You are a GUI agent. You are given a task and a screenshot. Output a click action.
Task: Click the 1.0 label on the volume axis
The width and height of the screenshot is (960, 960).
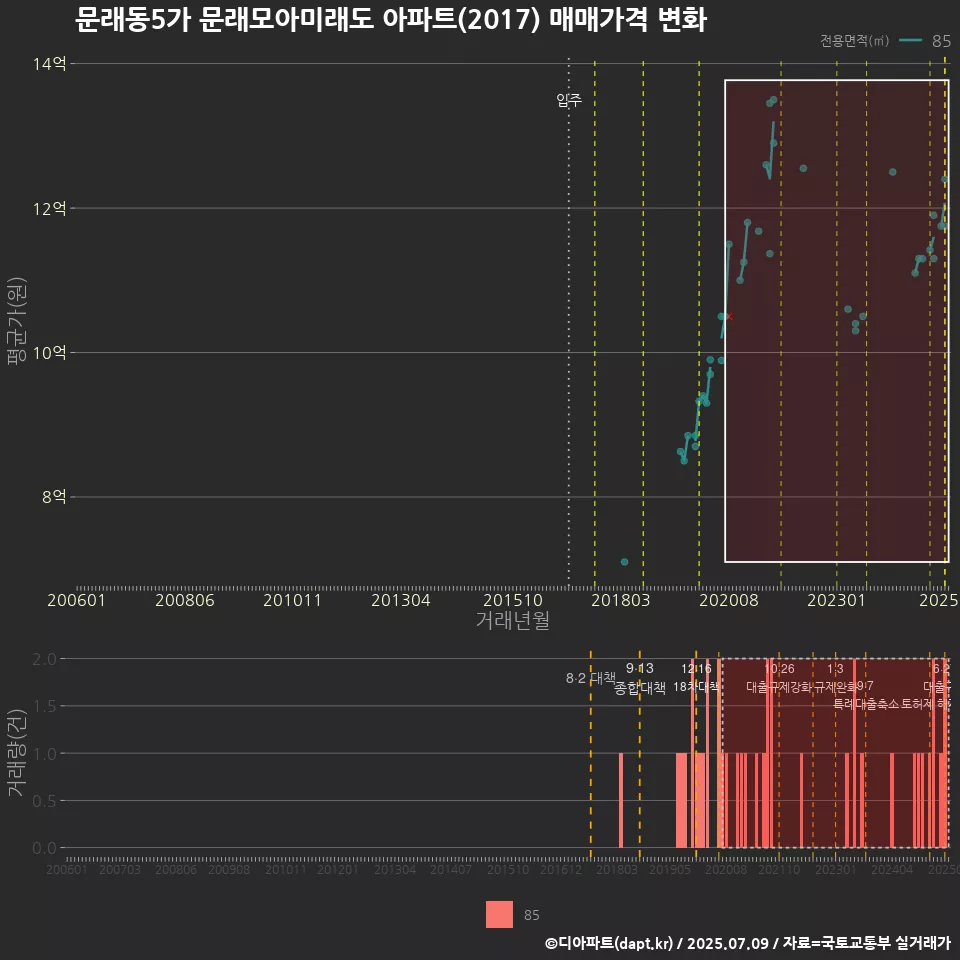point(44,754)
